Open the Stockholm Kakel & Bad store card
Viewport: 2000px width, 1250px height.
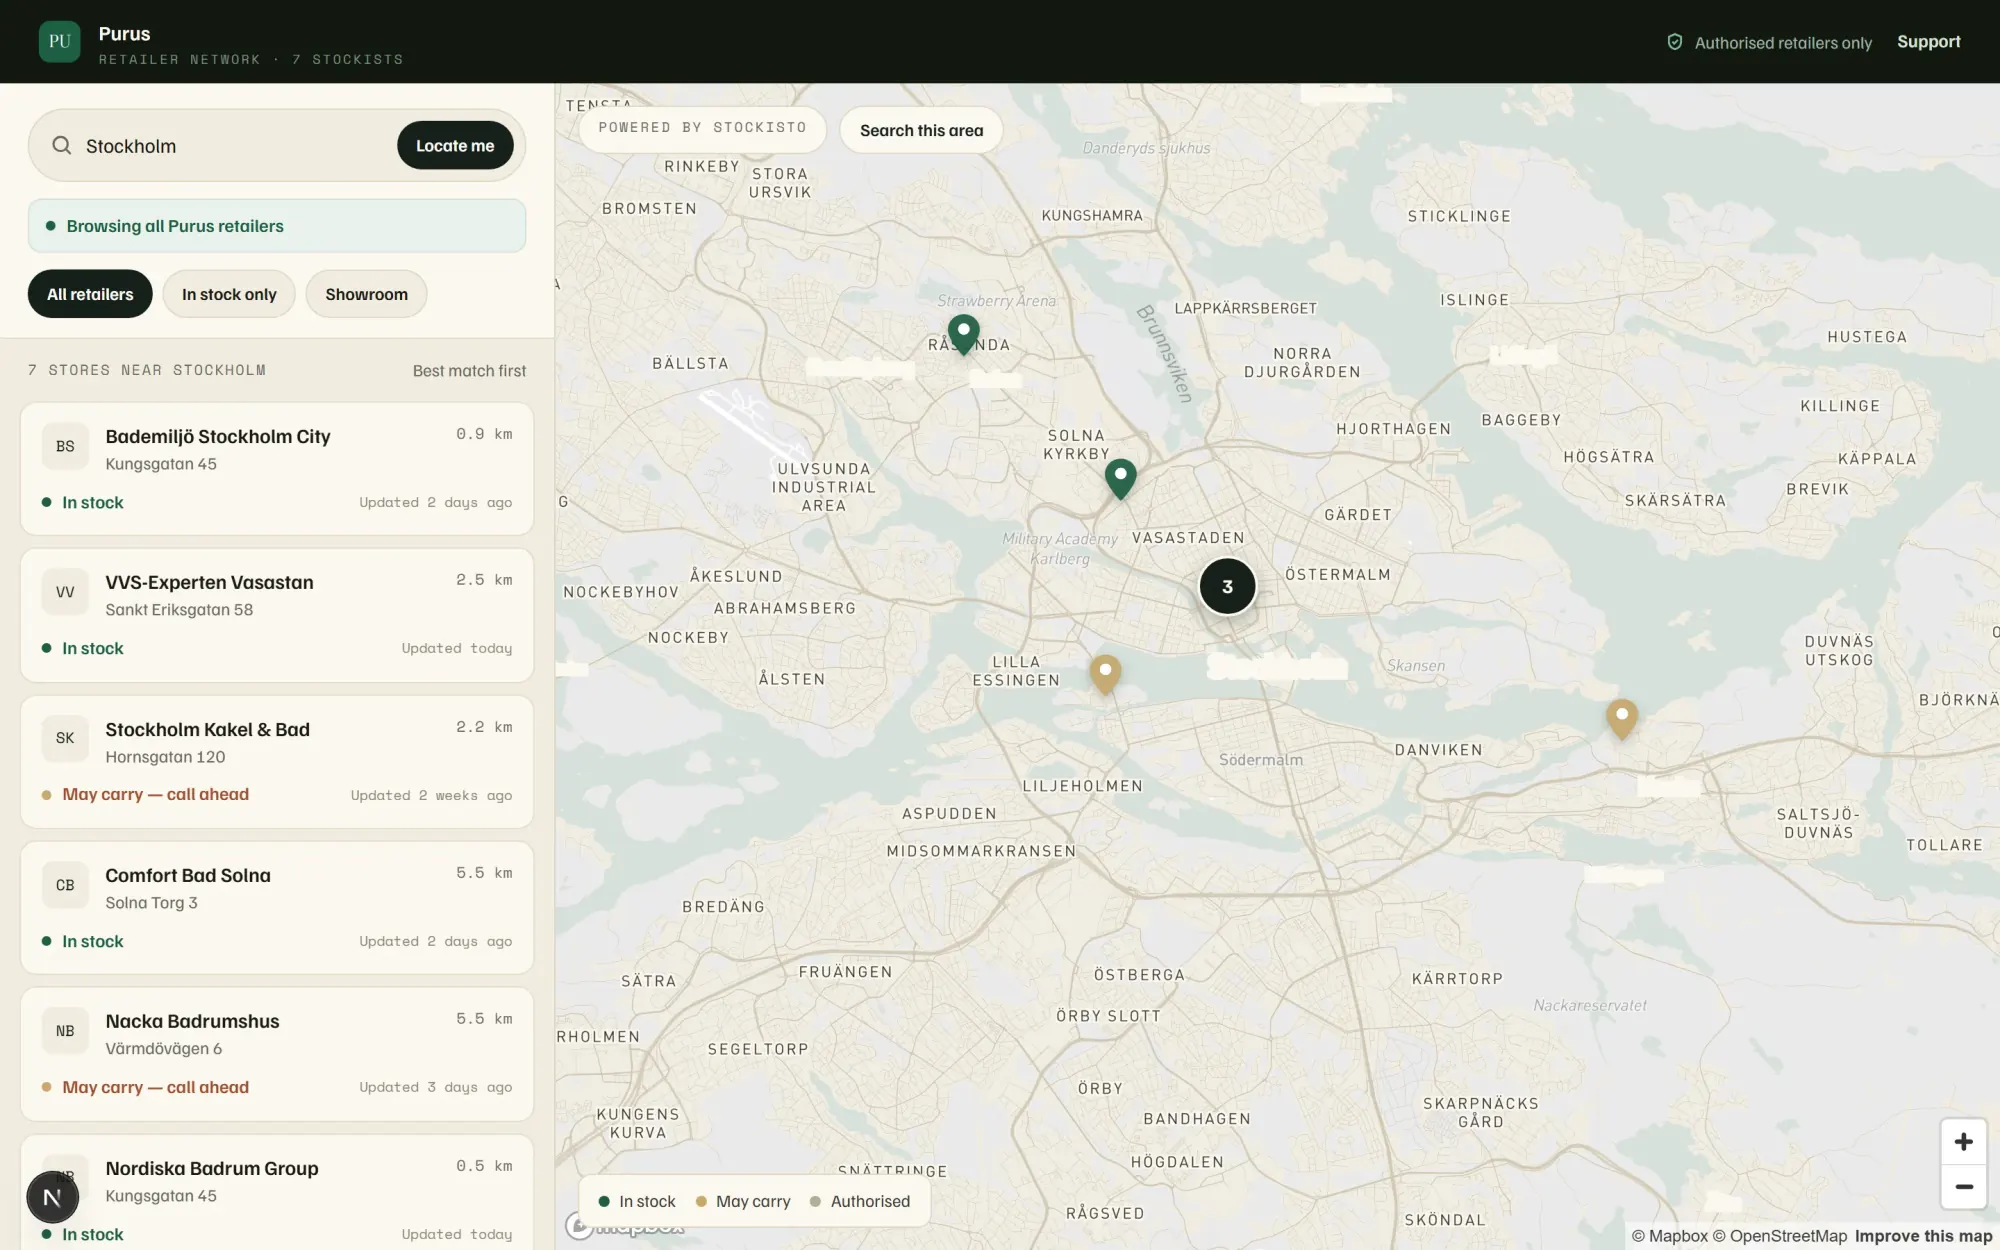click(277, 762)
